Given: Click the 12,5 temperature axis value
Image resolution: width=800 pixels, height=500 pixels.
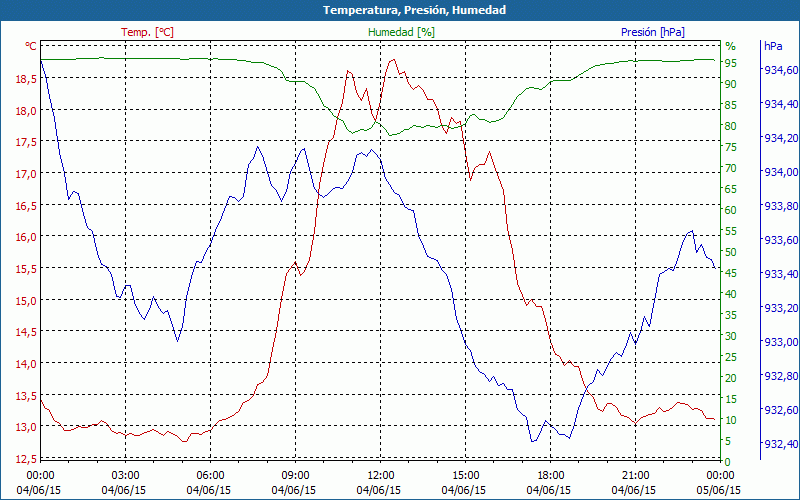Looking at the screenshot, I should pyautogui.click(x=27, y=458).
